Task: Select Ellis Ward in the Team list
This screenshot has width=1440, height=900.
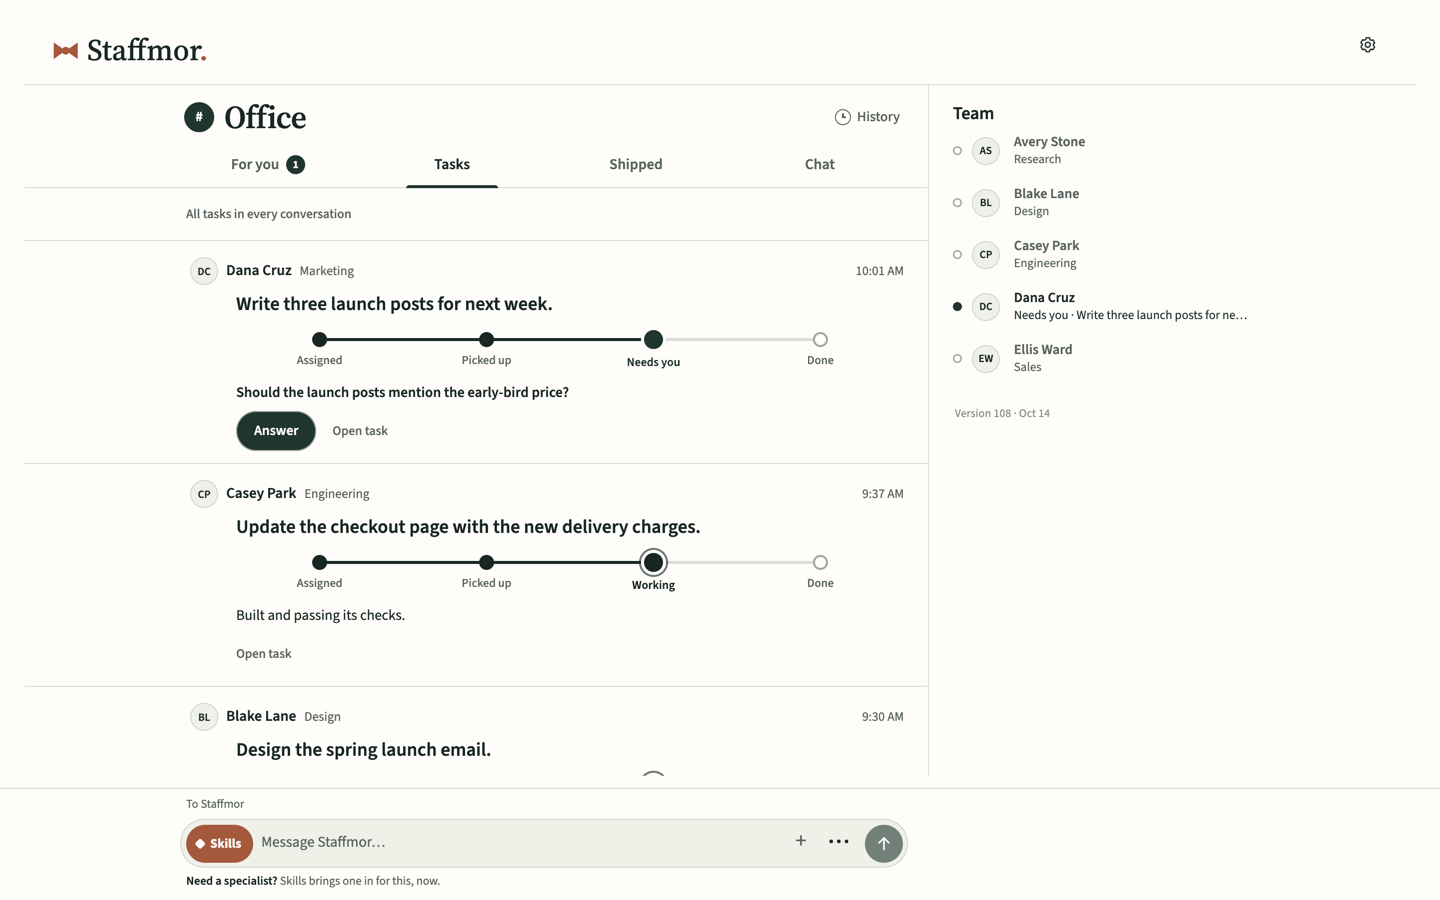Action: coord(1102,359)
